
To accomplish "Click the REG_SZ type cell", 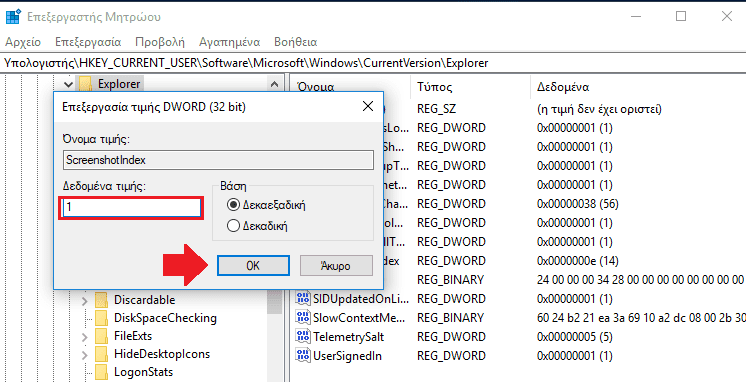I will [x=436, y=109].
